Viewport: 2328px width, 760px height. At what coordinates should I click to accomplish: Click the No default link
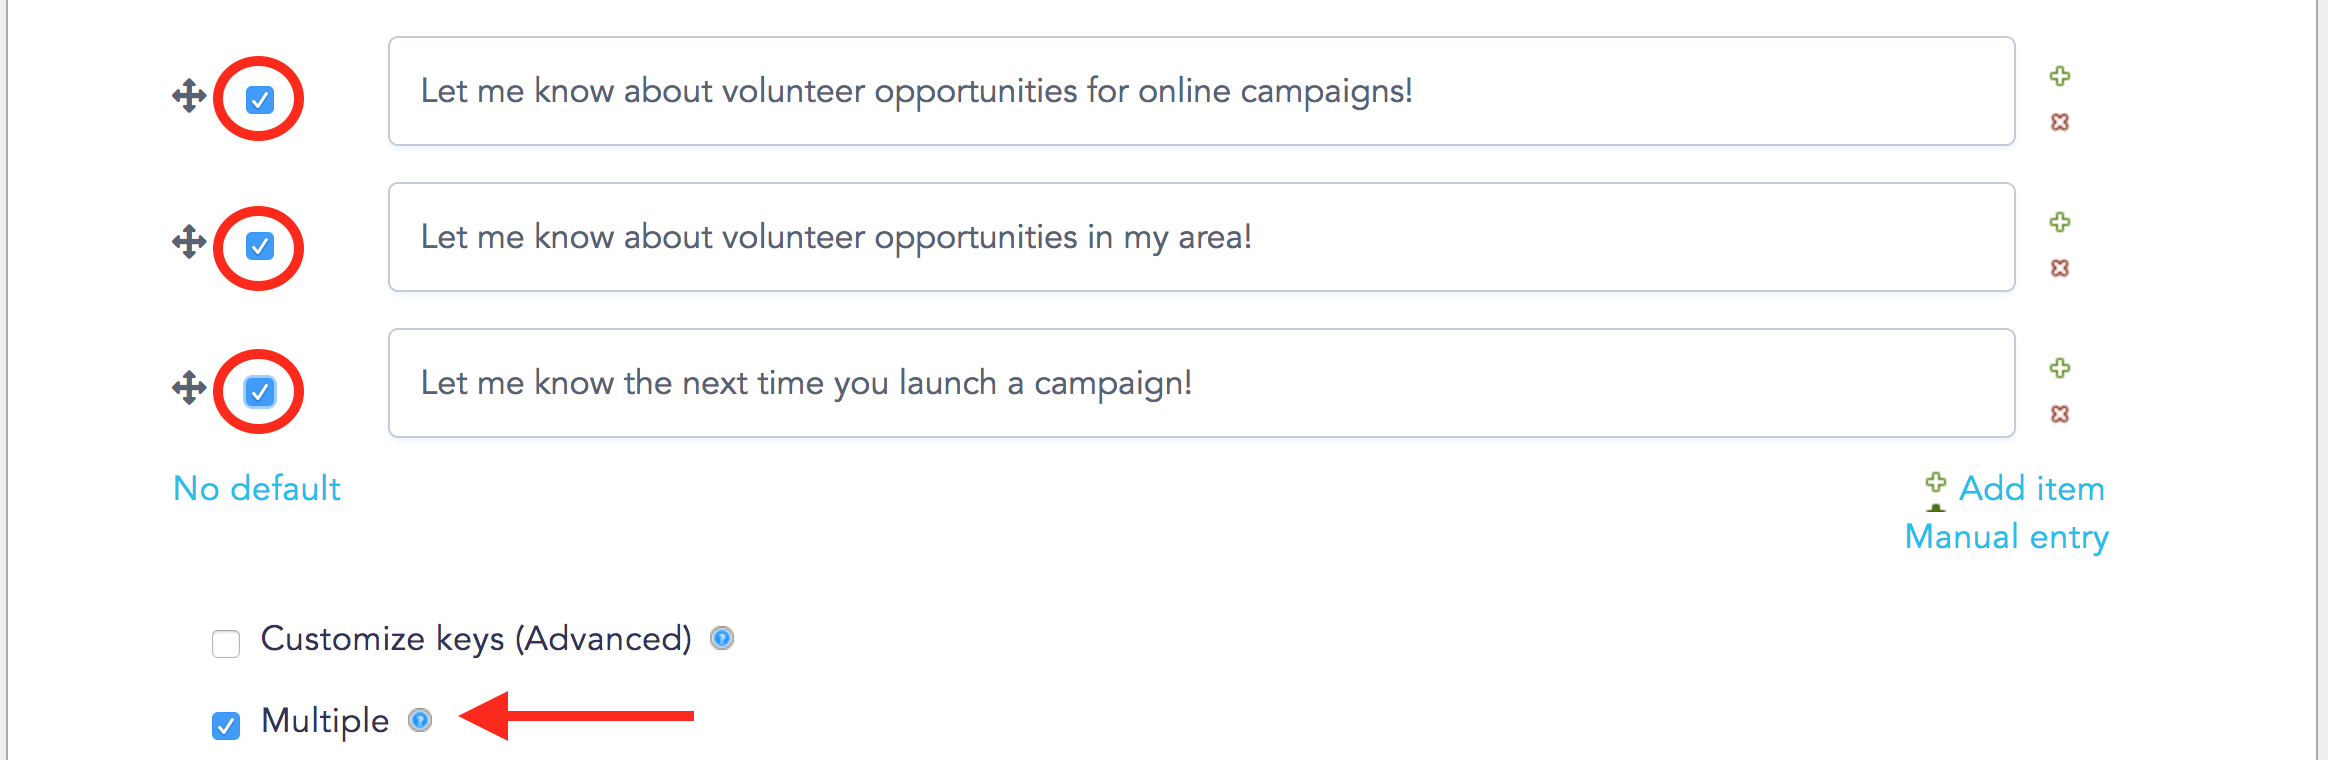257,488
